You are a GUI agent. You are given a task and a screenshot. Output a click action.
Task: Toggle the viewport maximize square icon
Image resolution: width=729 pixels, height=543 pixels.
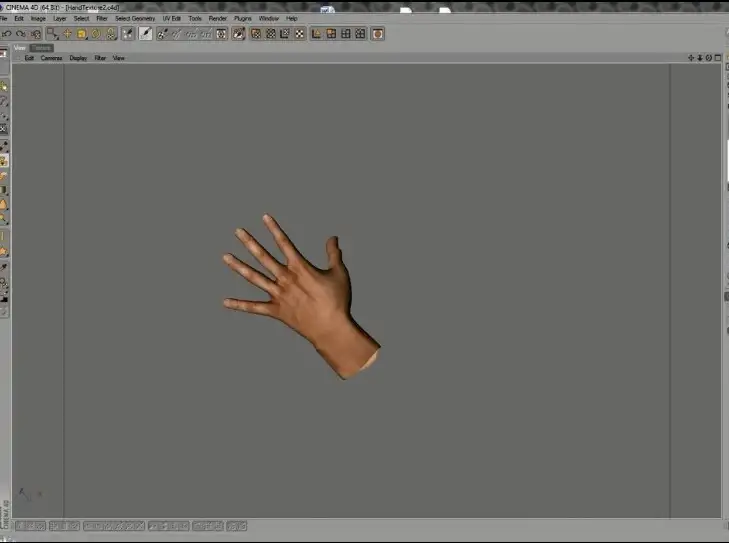(x=718, y=58)
